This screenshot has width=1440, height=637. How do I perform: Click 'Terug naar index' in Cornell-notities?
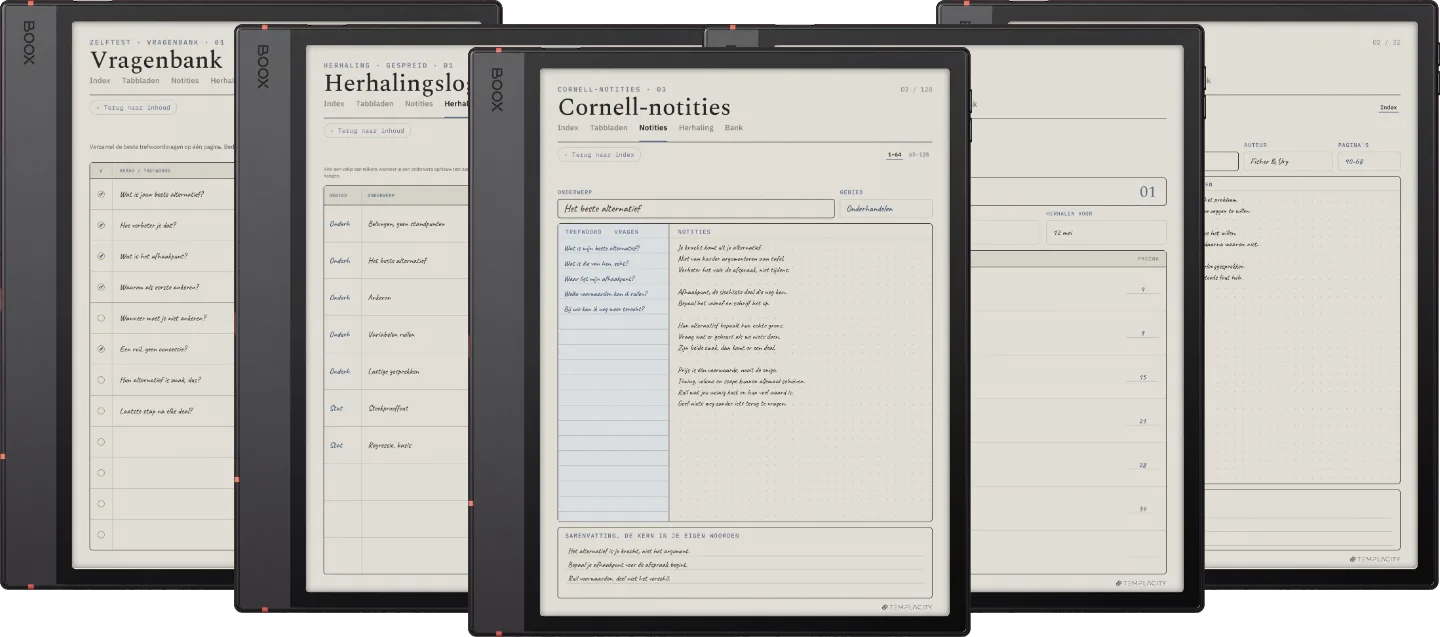[599, 155]
